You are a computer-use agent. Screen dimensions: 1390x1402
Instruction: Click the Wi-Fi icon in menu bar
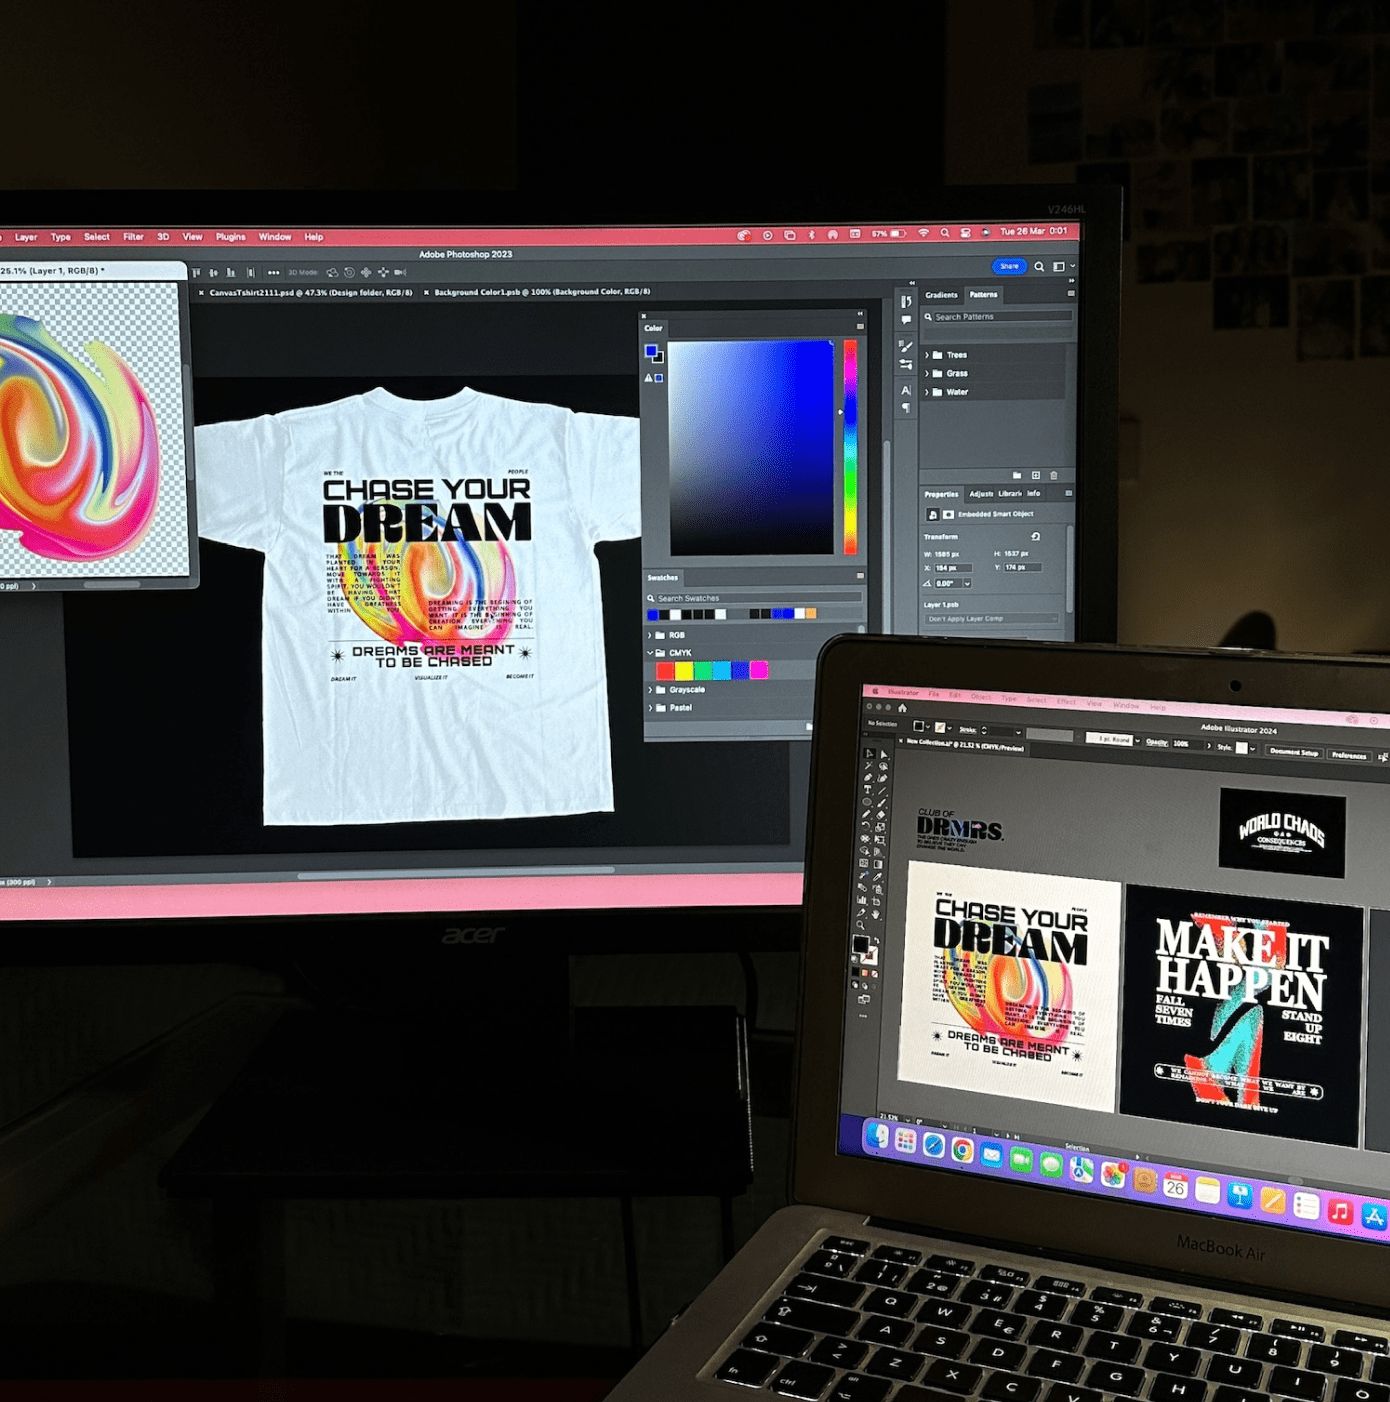click(x=924, y=233)
